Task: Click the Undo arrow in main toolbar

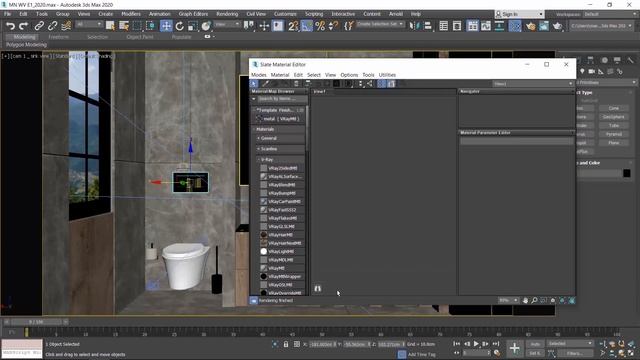Action: (x=10, y=26)
